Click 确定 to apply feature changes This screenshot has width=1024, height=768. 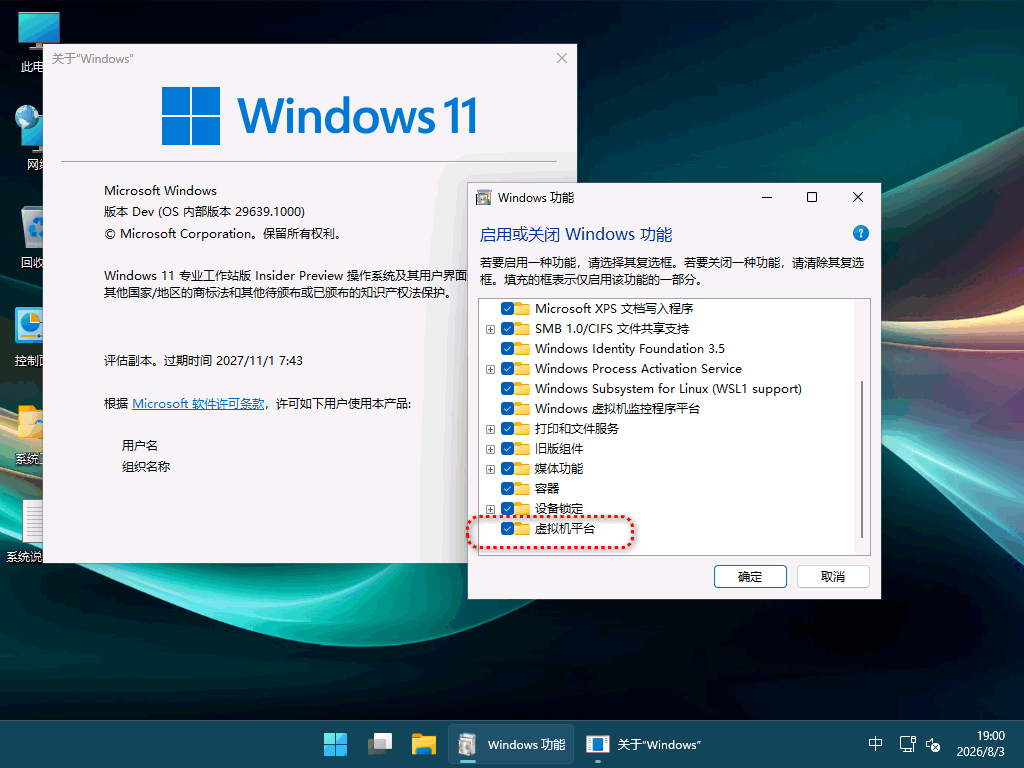pos(750,577)
